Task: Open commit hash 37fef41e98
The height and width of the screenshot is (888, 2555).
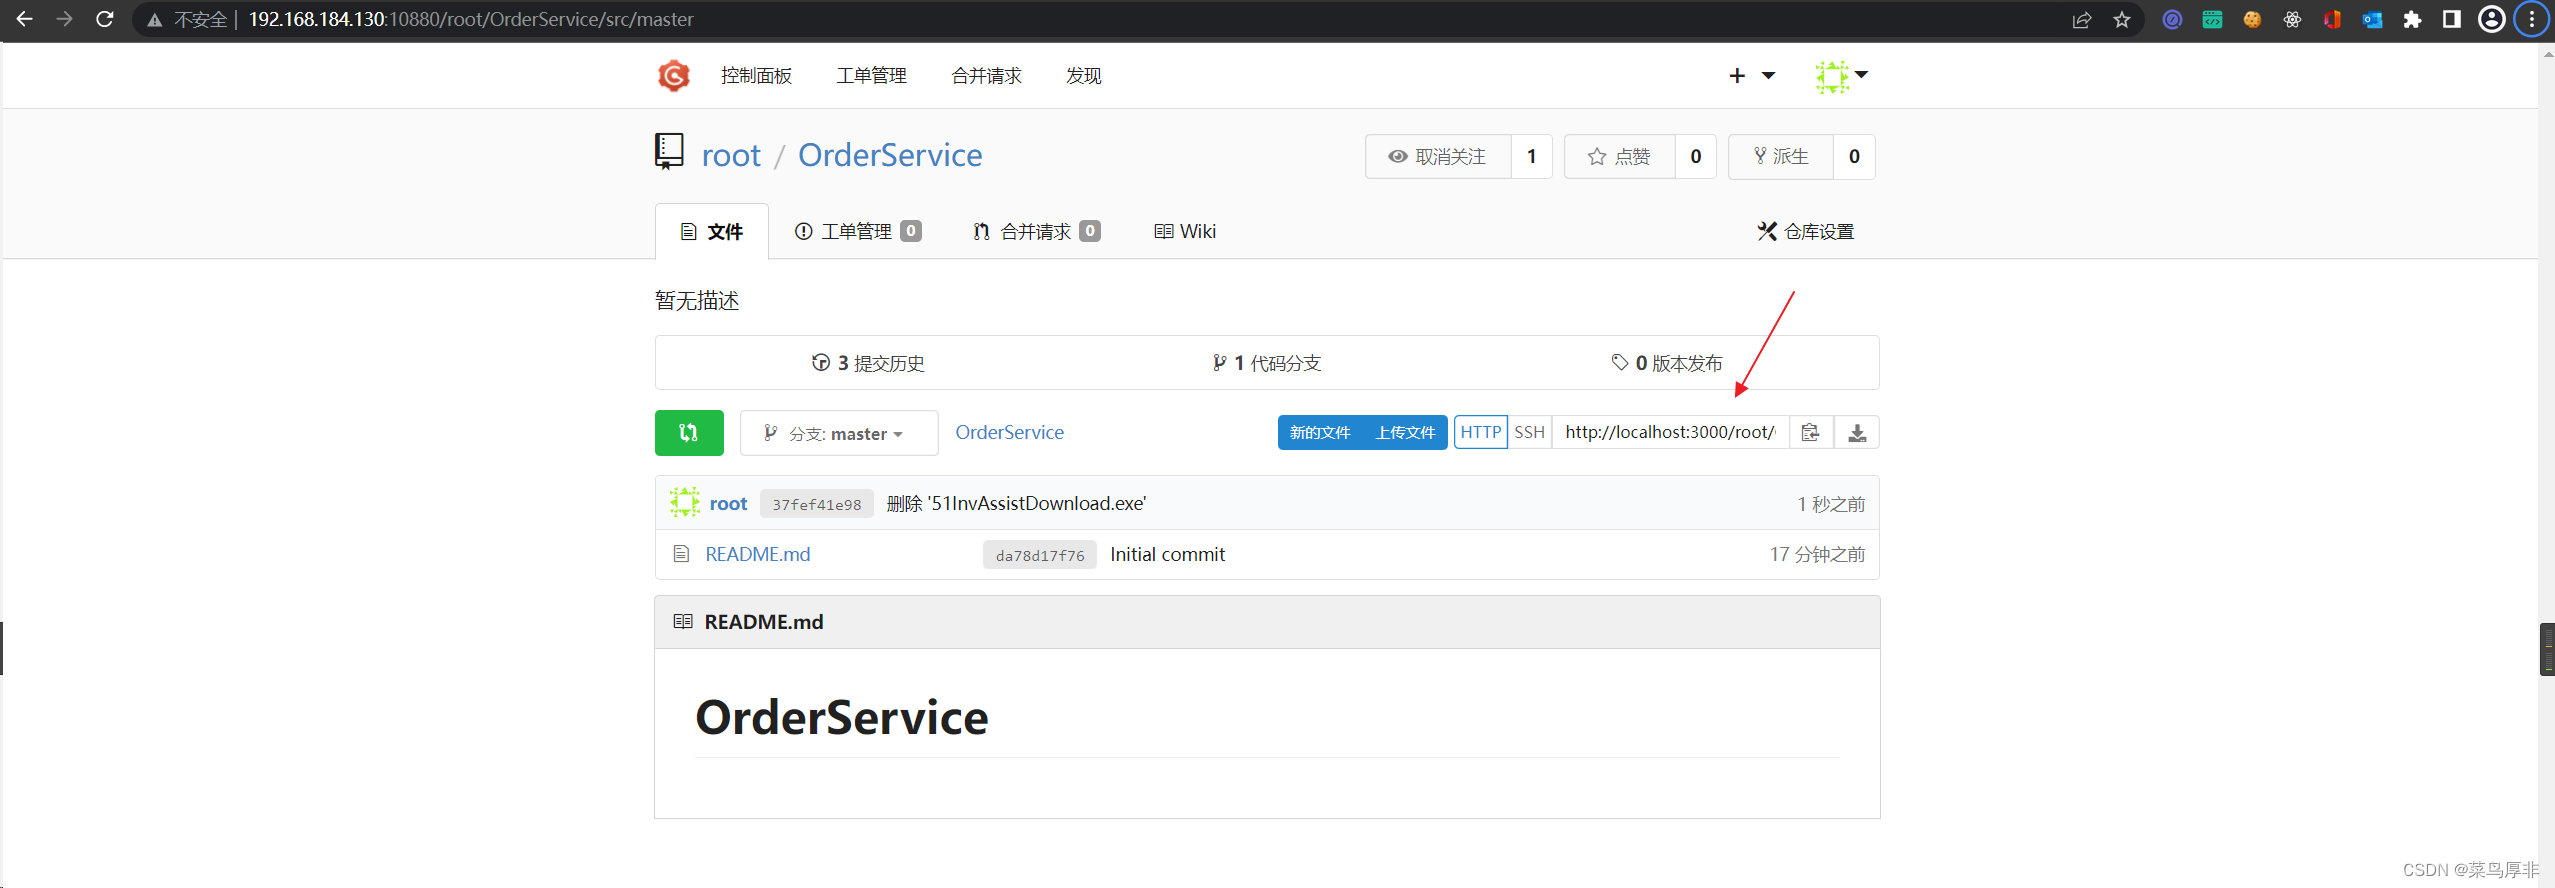Action: [817, 504]
